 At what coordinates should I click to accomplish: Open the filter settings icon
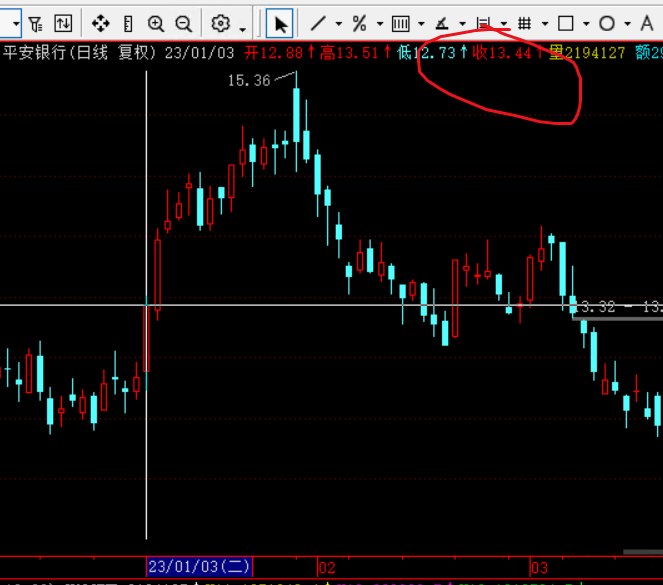36,24
